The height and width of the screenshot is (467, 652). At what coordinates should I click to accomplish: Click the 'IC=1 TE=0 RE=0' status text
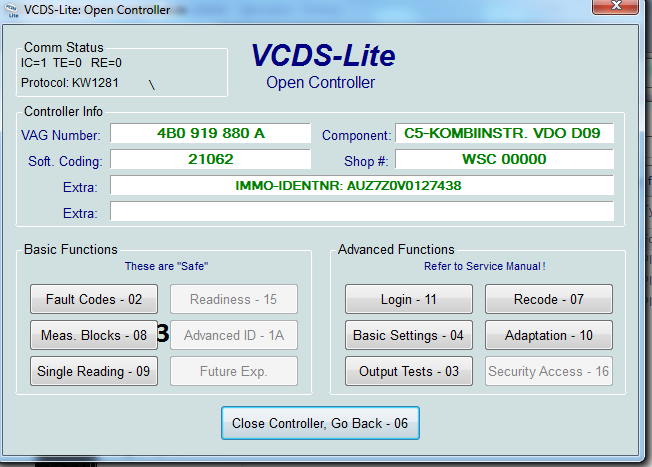point(71,63)
